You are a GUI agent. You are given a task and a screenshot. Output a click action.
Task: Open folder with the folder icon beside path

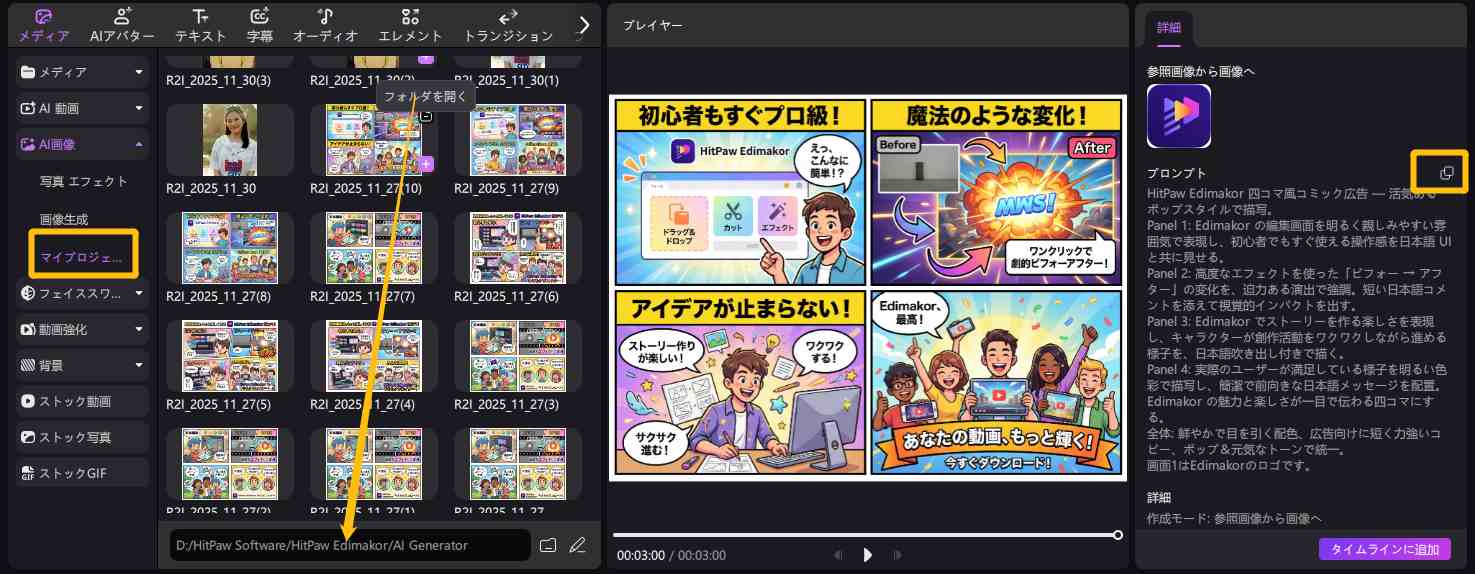(547, 545)
